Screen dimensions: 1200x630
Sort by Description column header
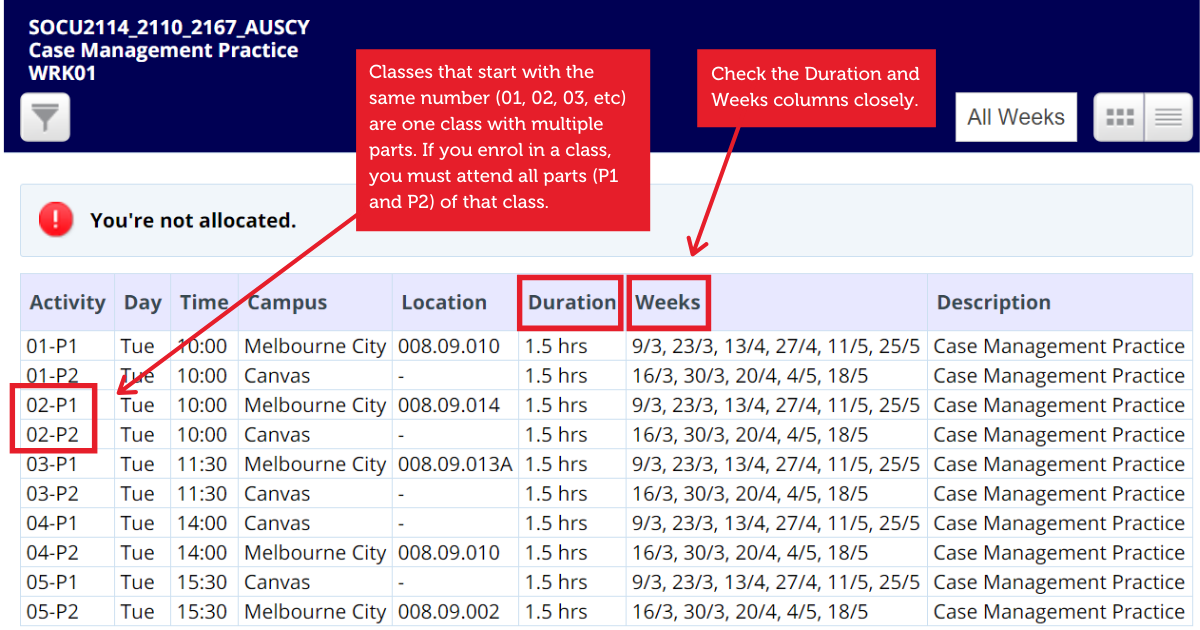(993, 303)
